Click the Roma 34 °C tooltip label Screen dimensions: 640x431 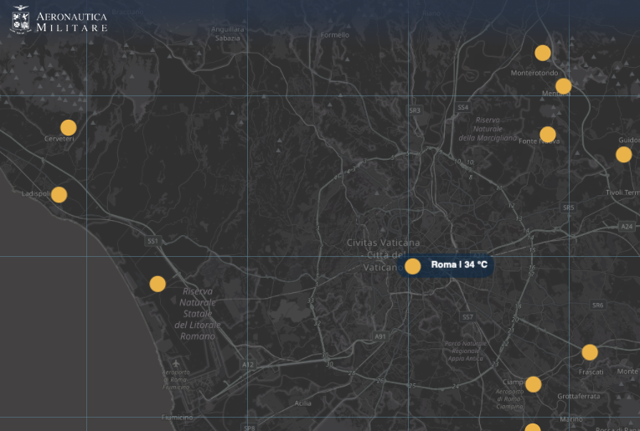click(459, 265)
